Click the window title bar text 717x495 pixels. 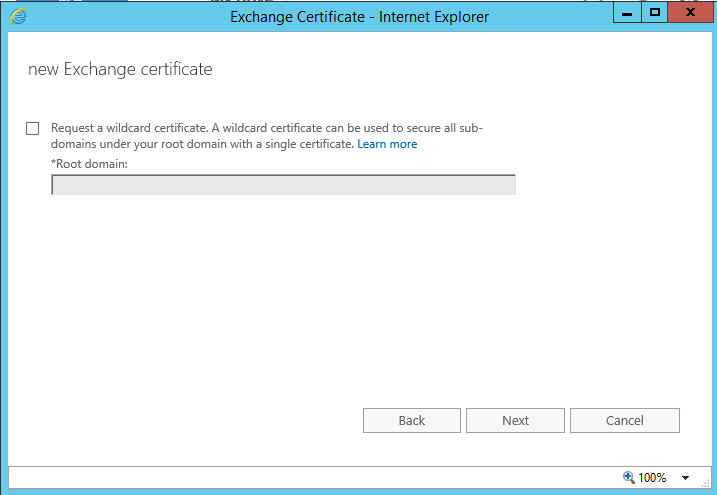coord(359,16)
